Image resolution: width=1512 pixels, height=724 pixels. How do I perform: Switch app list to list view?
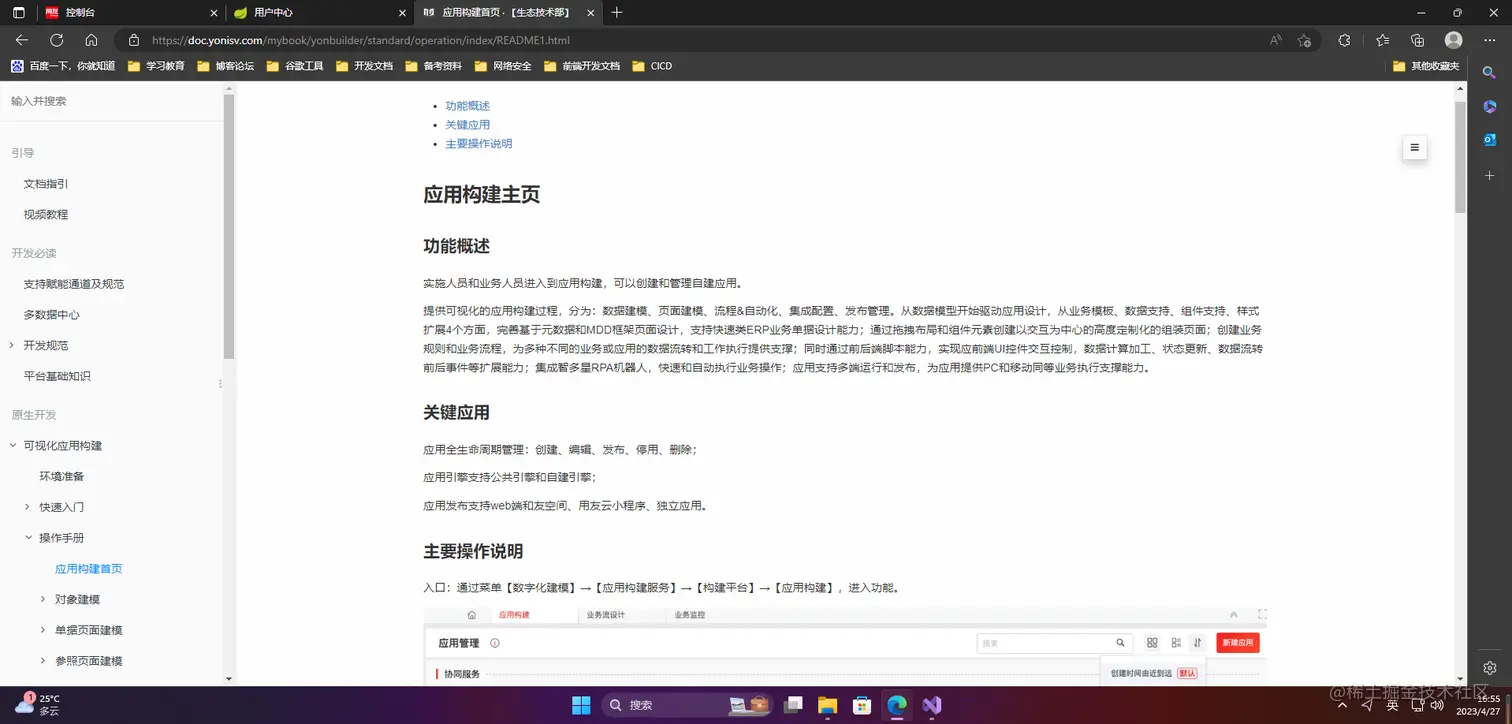coord(1175,642)
